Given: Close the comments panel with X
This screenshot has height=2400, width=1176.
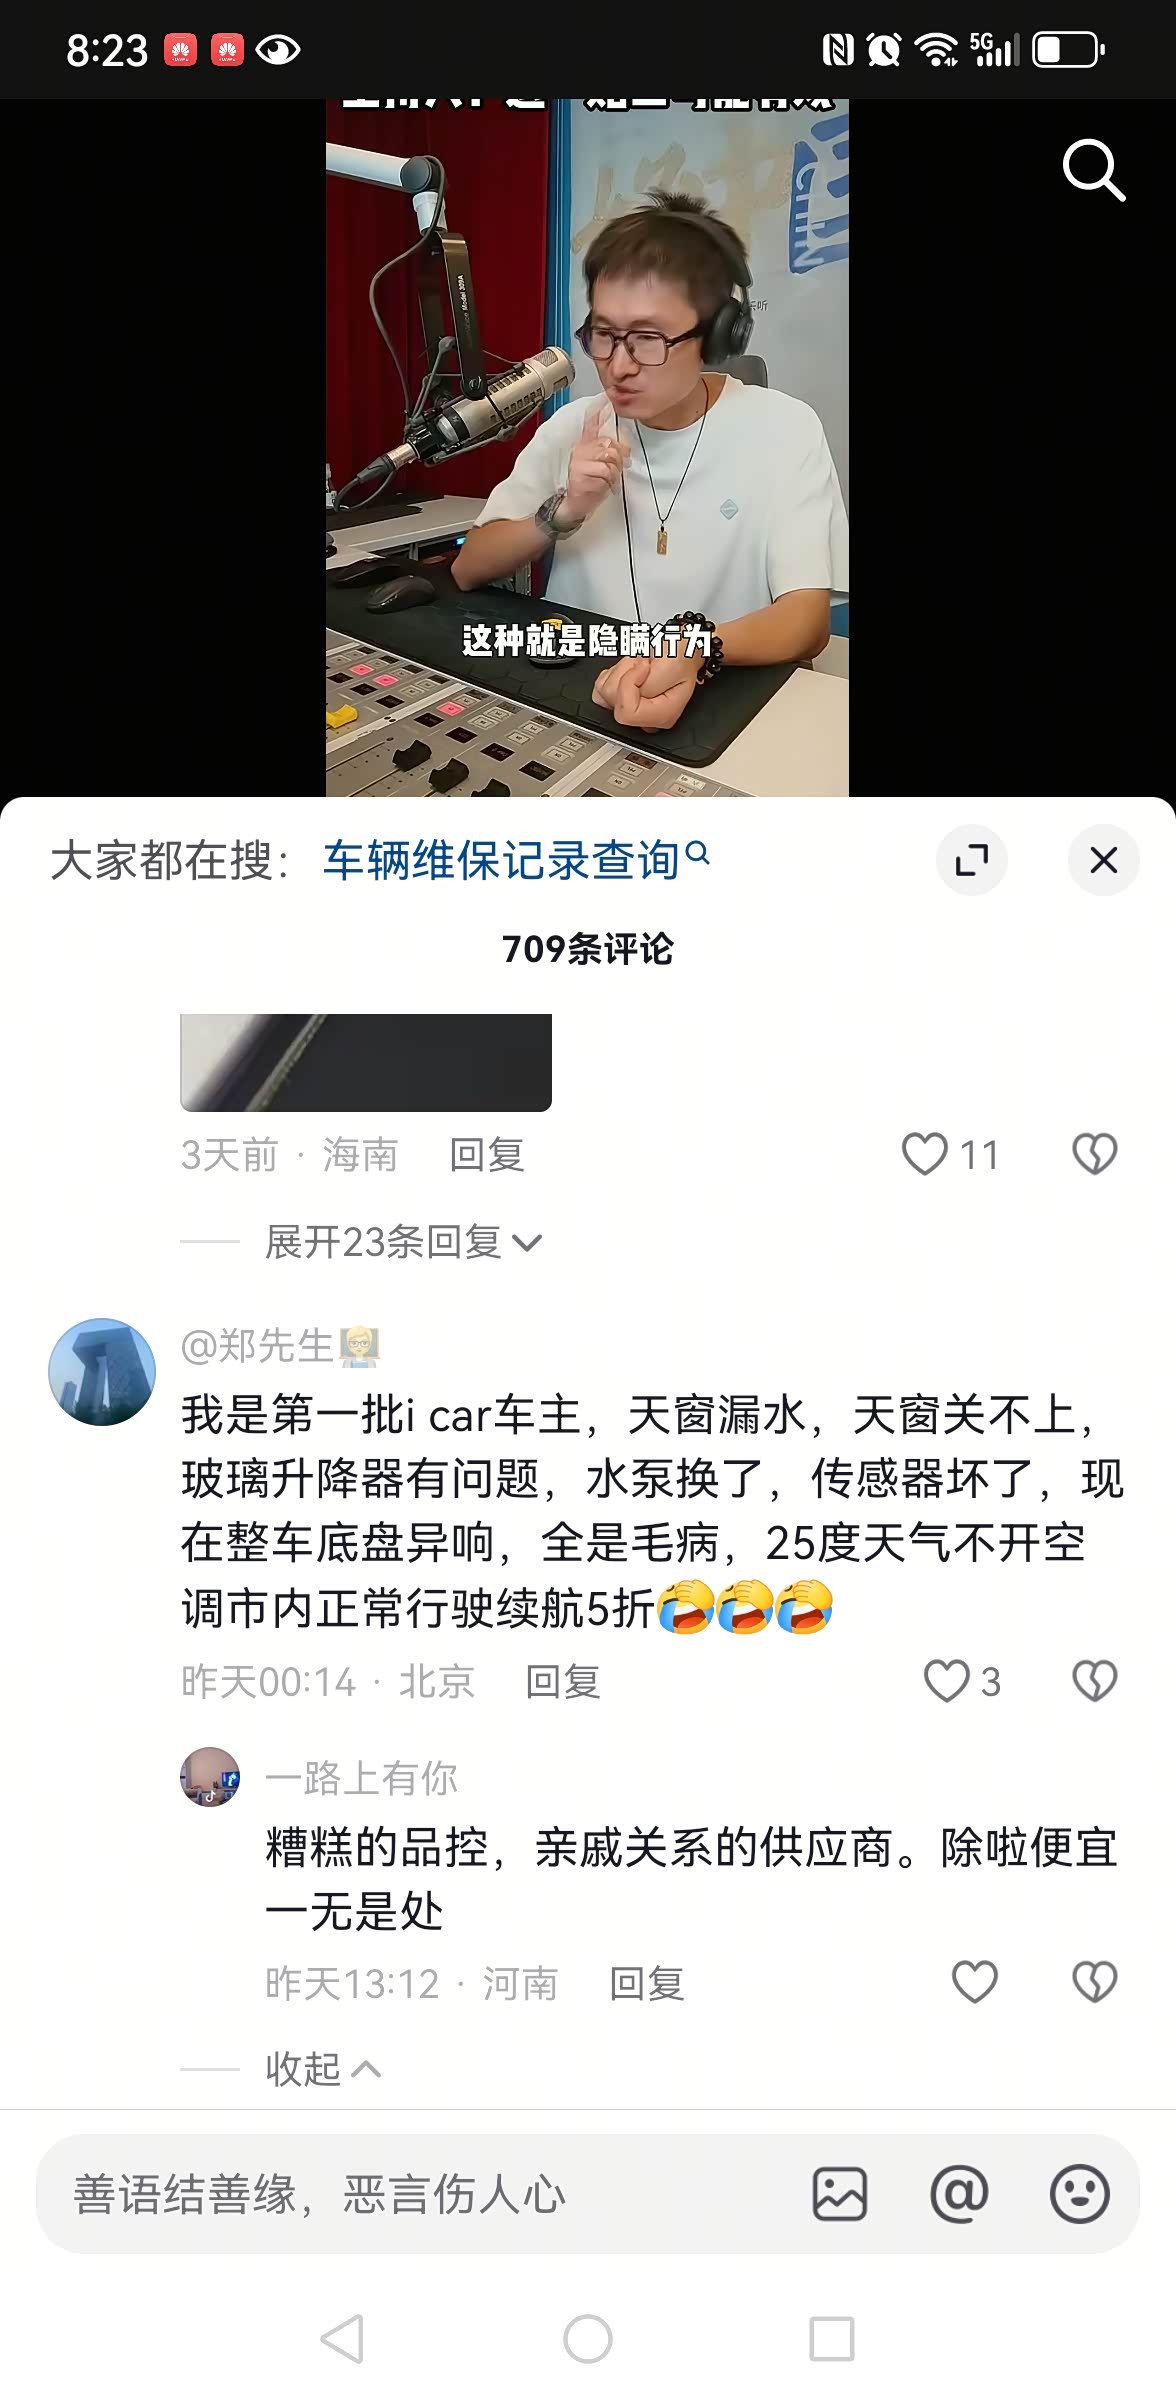Looking at the screenshot, I should coord(1104,860).
